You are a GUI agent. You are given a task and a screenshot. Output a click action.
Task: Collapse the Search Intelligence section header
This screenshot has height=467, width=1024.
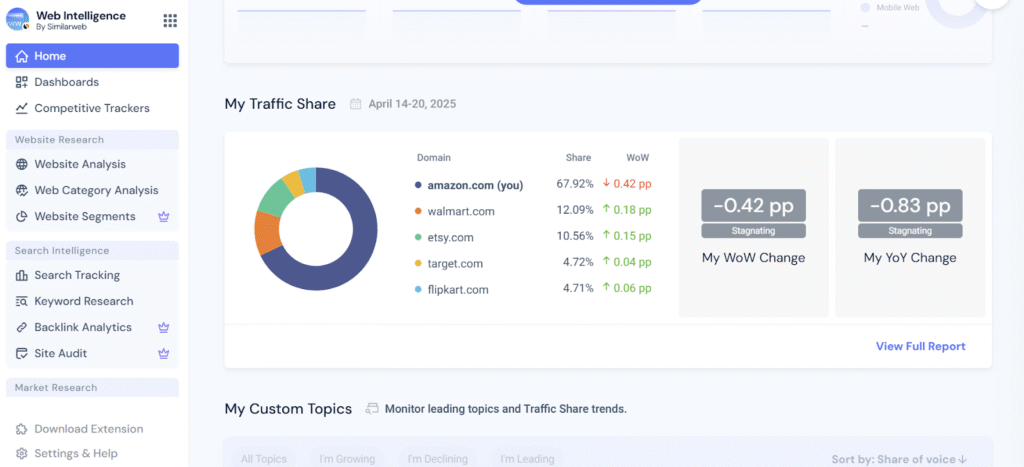pos(92,251)
